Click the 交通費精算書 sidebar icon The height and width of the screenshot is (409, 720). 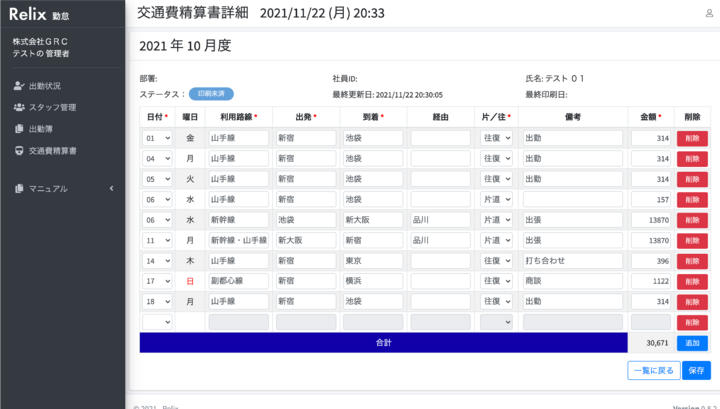point(19,150)
